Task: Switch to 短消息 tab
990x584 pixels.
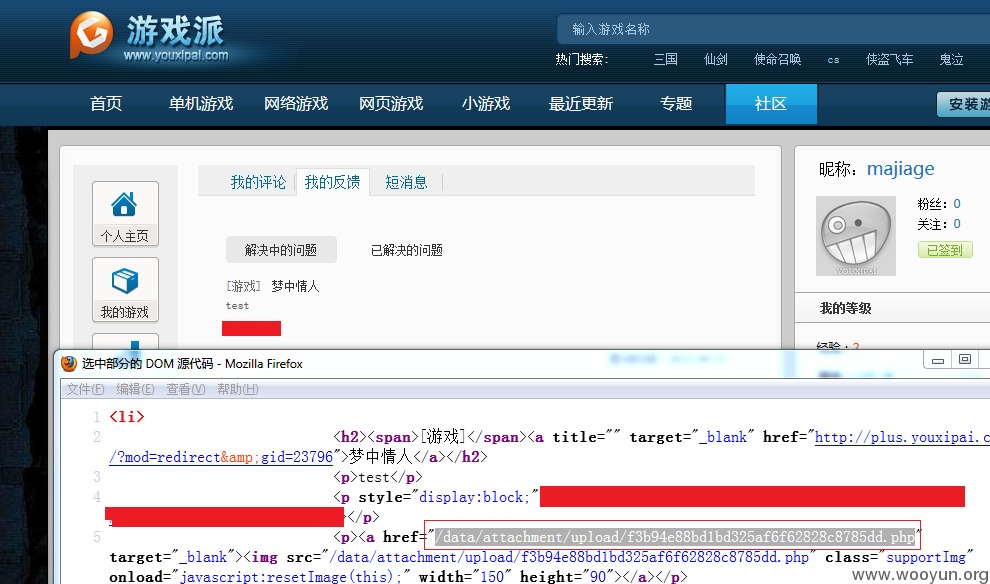Action: click(x=406, y=182)
